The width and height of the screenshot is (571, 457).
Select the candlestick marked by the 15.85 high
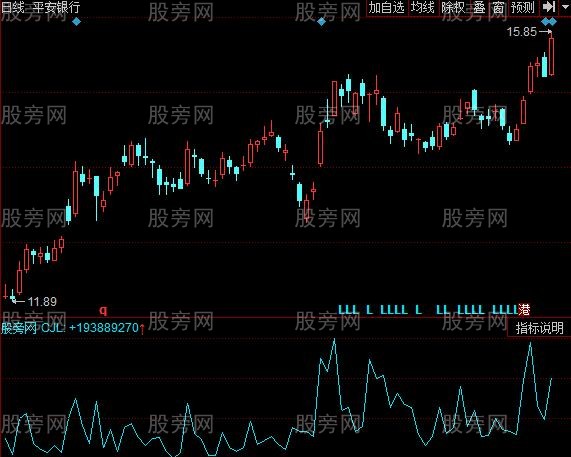551,55
